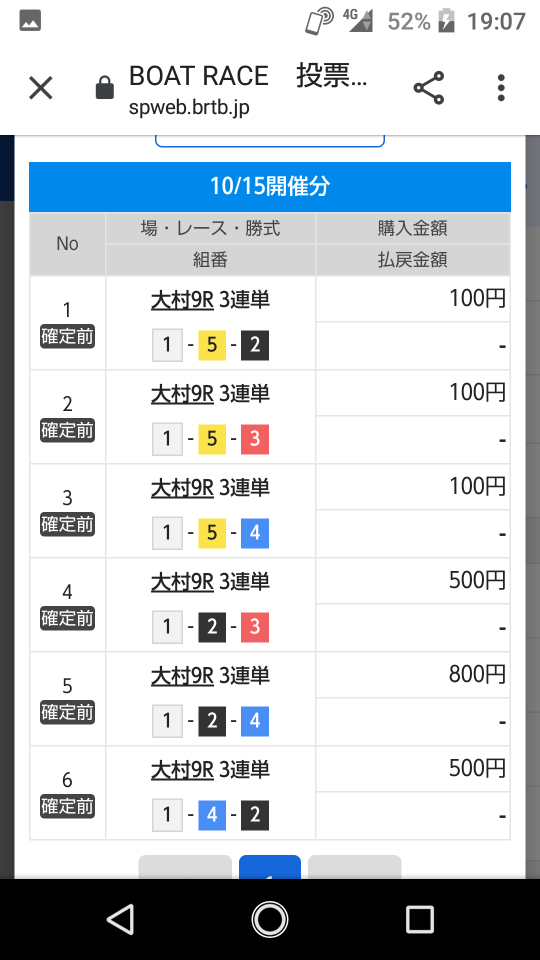
Task: Tap the 確定前 status badge for bet 5
Action: click(67, 713)
